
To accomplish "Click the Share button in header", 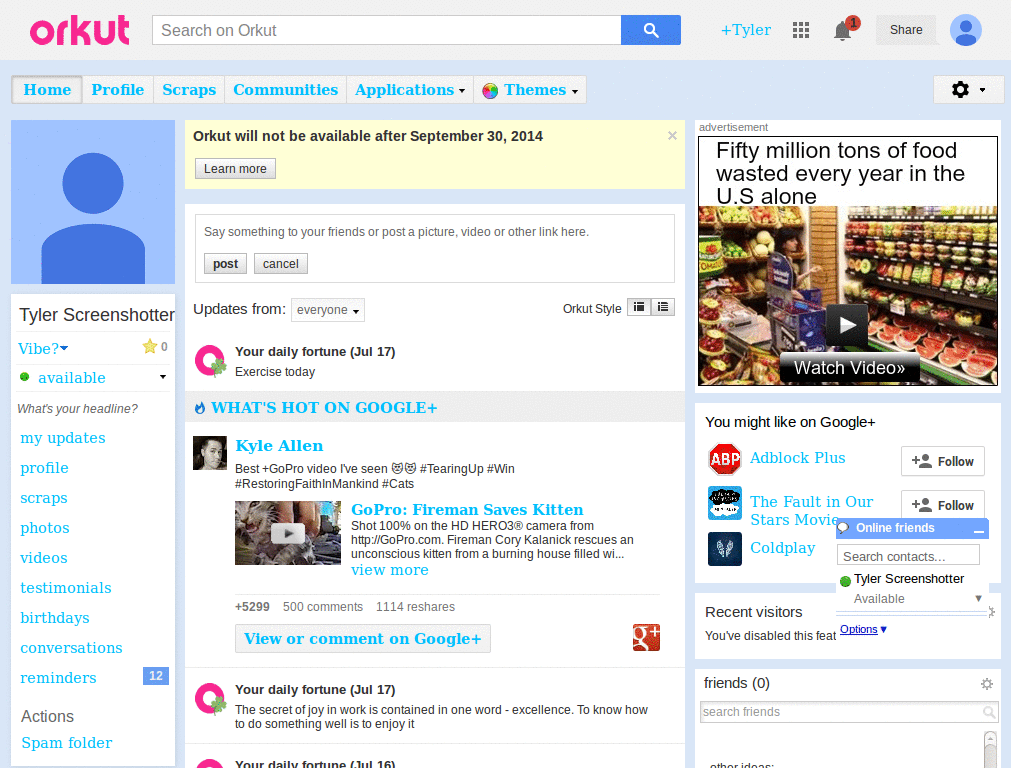I will [906, 30].
